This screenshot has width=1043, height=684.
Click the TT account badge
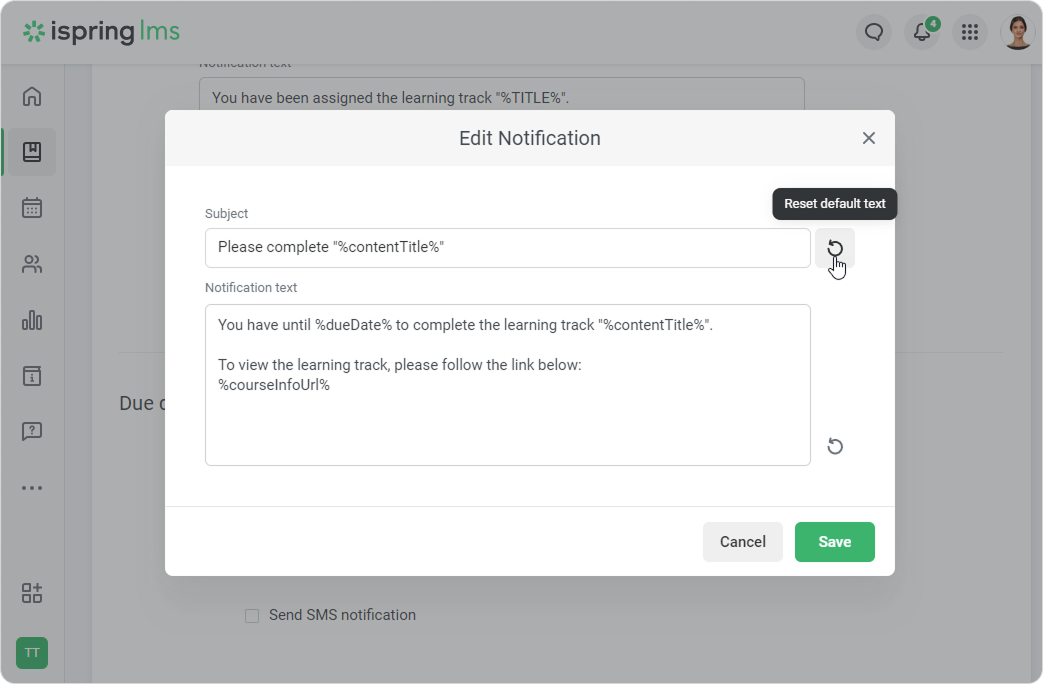(32, 653)
